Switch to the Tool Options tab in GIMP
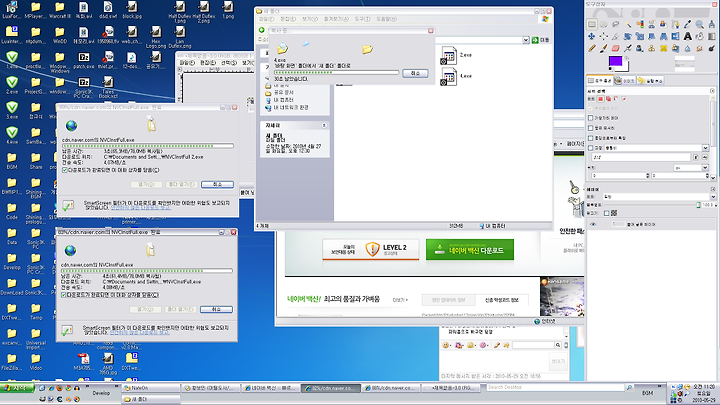 click(x=600, y=80)
